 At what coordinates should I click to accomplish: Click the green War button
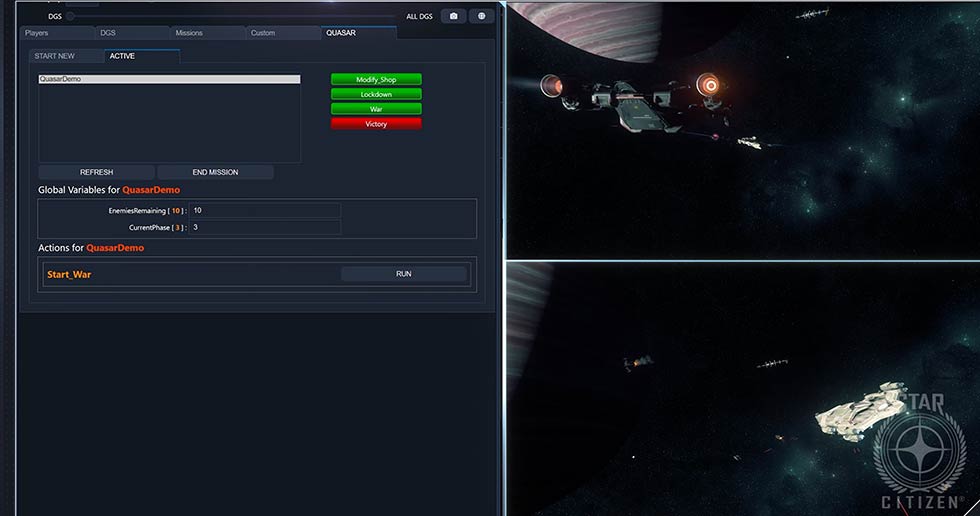click(x=376, y=109)
